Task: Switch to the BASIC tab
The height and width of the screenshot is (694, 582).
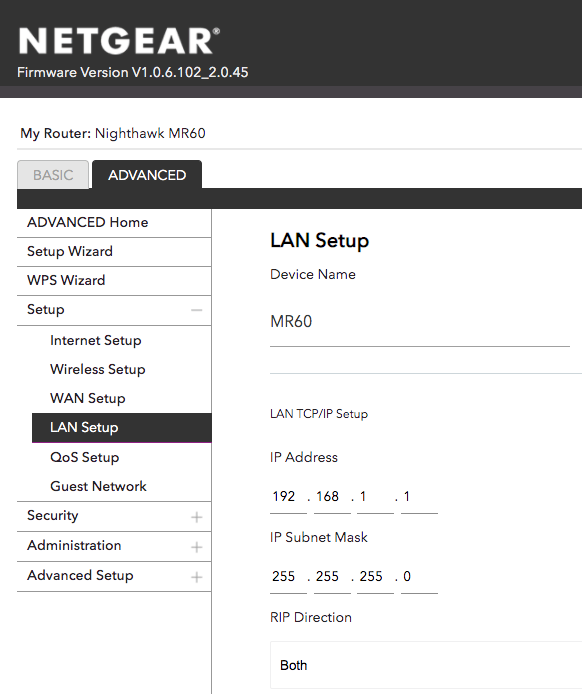Action: (53, 175)
